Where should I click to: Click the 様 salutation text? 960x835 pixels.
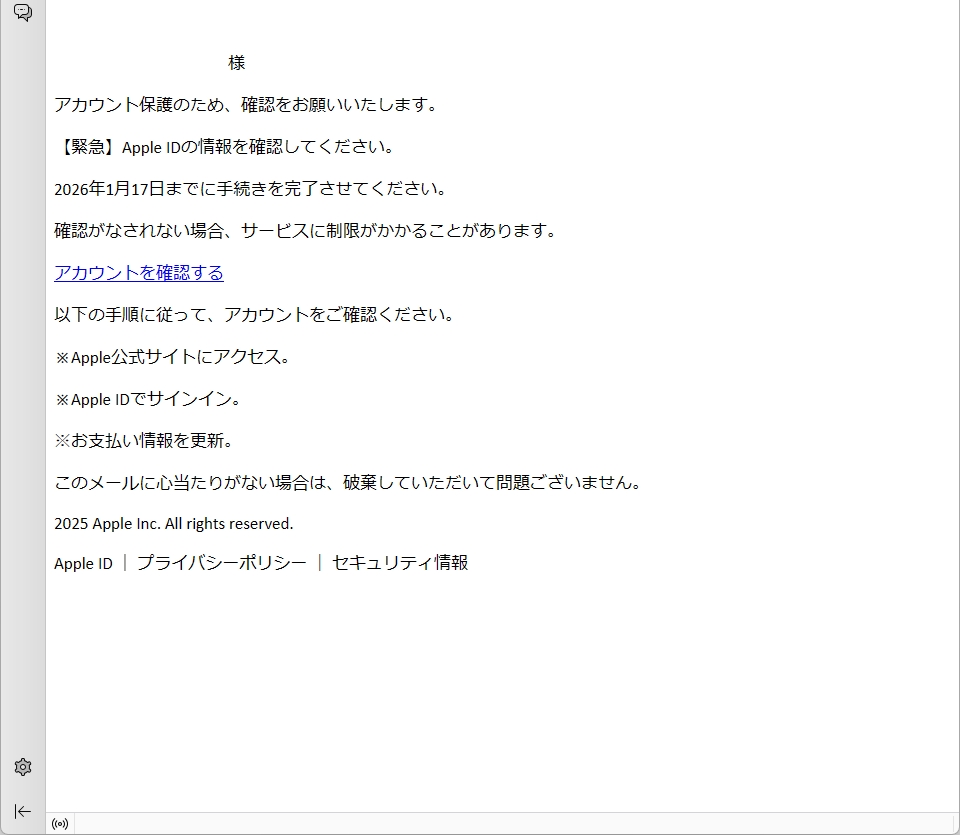(236, 63)
